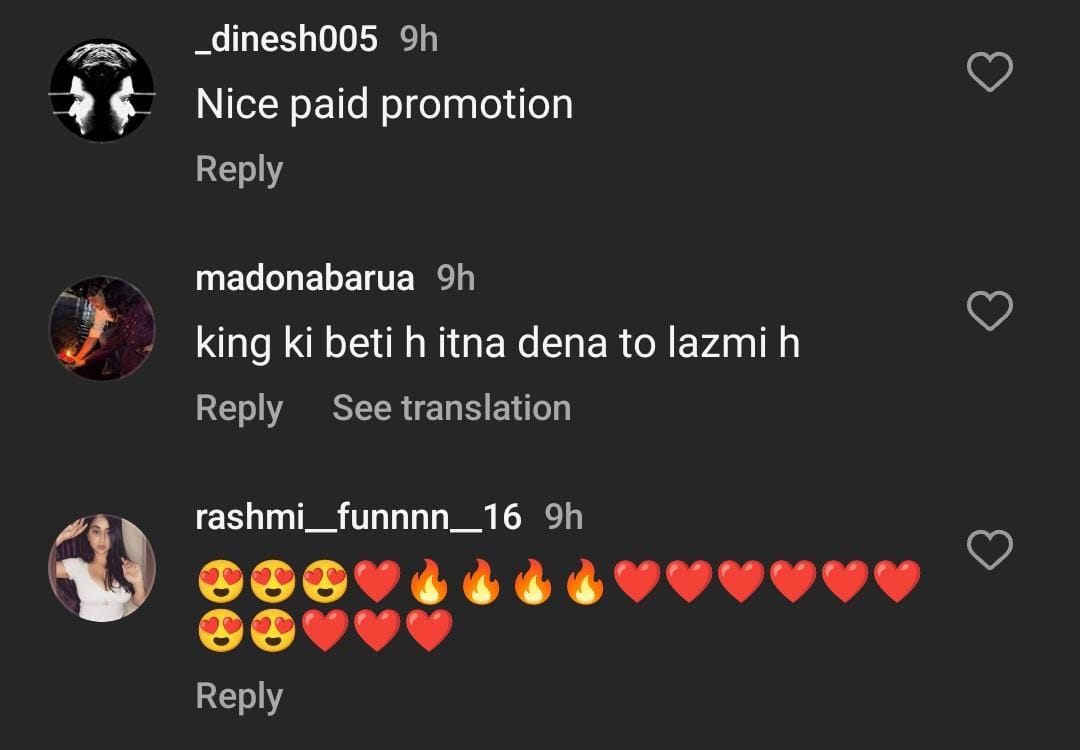Visit the _dinesh005 username link
Screen dimensions: 1080x750
(286, 39)
